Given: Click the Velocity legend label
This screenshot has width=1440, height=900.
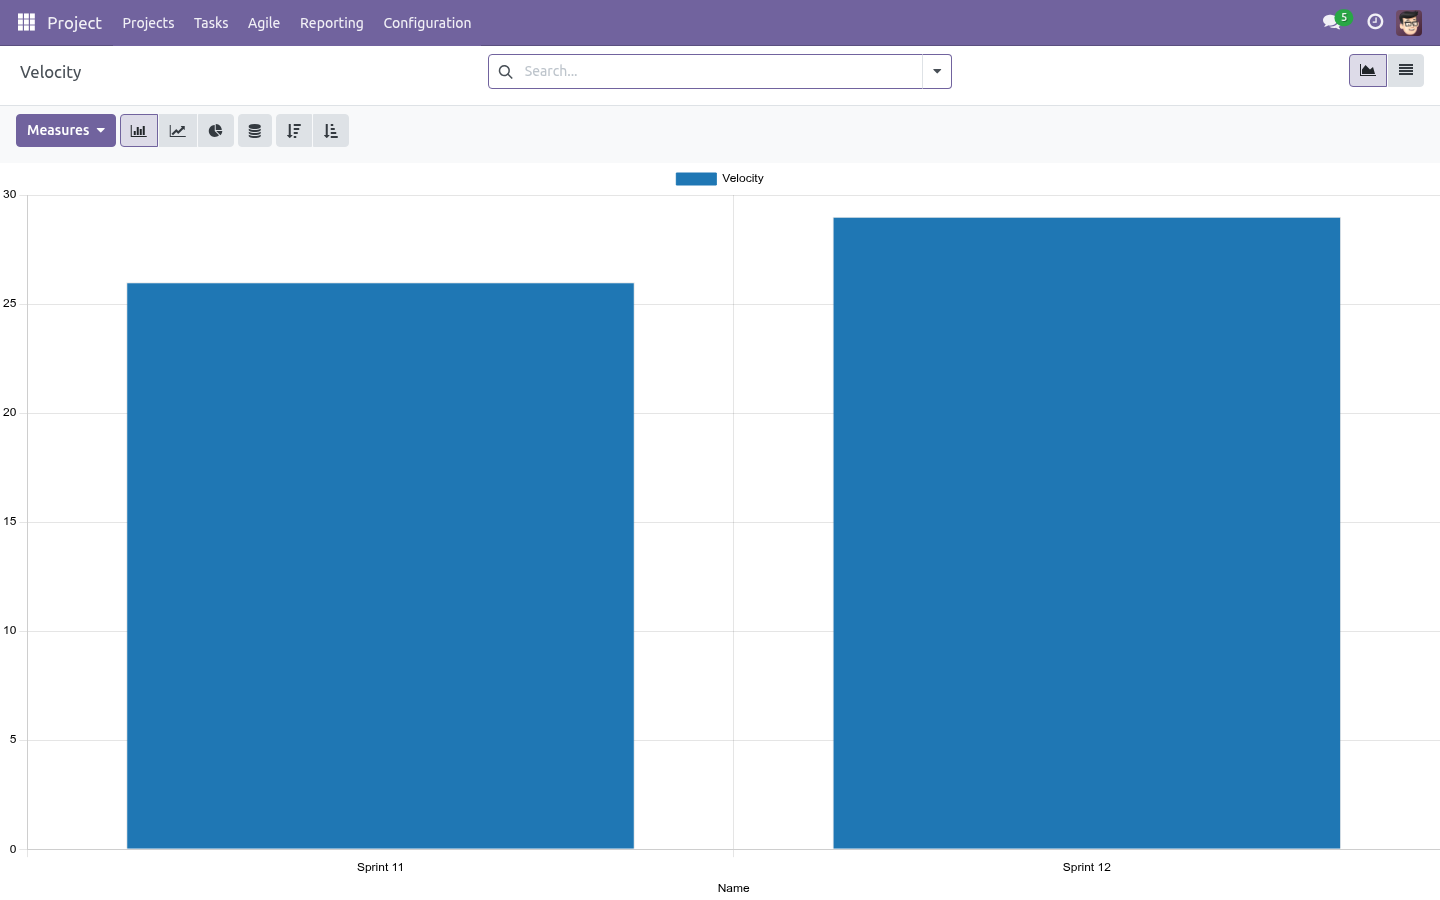Looking at the screenshot, I should pos(743,179).
